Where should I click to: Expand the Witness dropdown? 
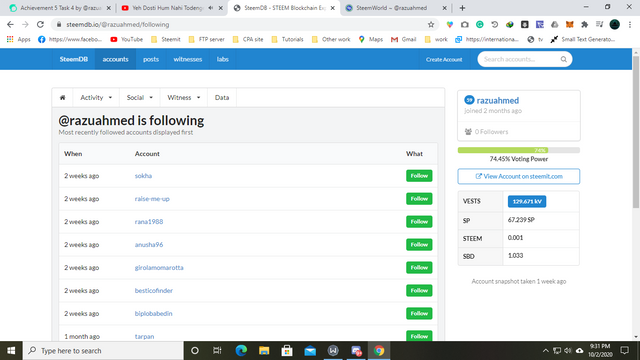[x=184, y=98]
